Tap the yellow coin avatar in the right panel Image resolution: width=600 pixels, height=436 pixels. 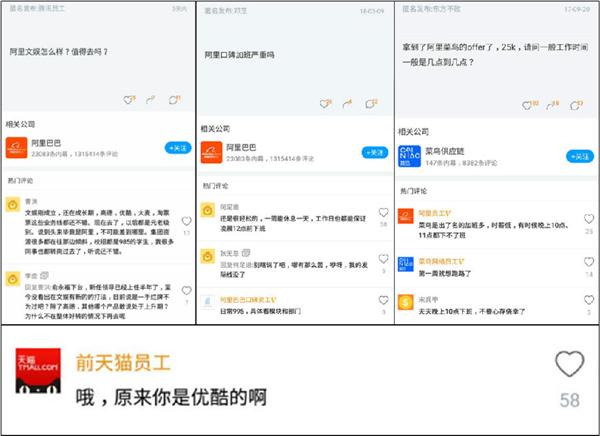[406, 302]
